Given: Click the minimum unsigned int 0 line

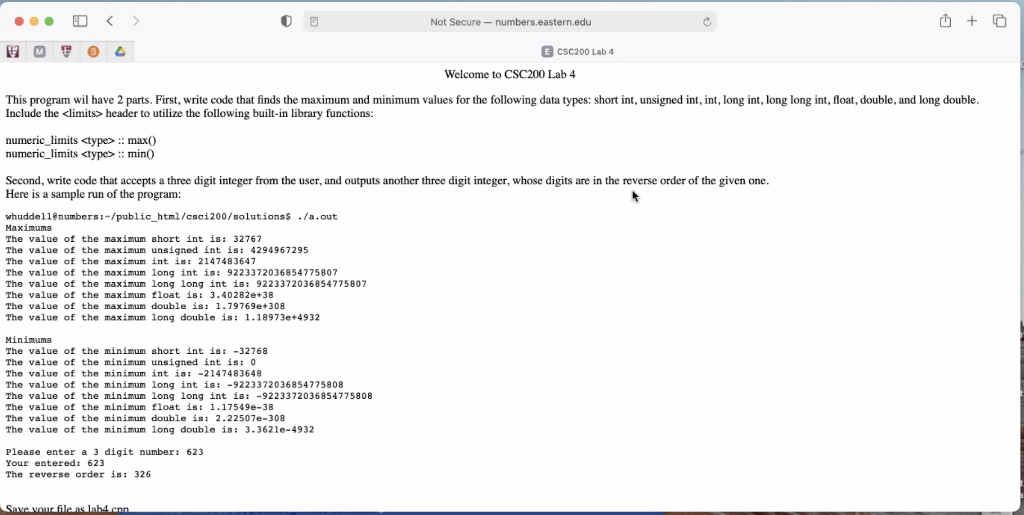Looking at the screenshot, I should point(131,362).
